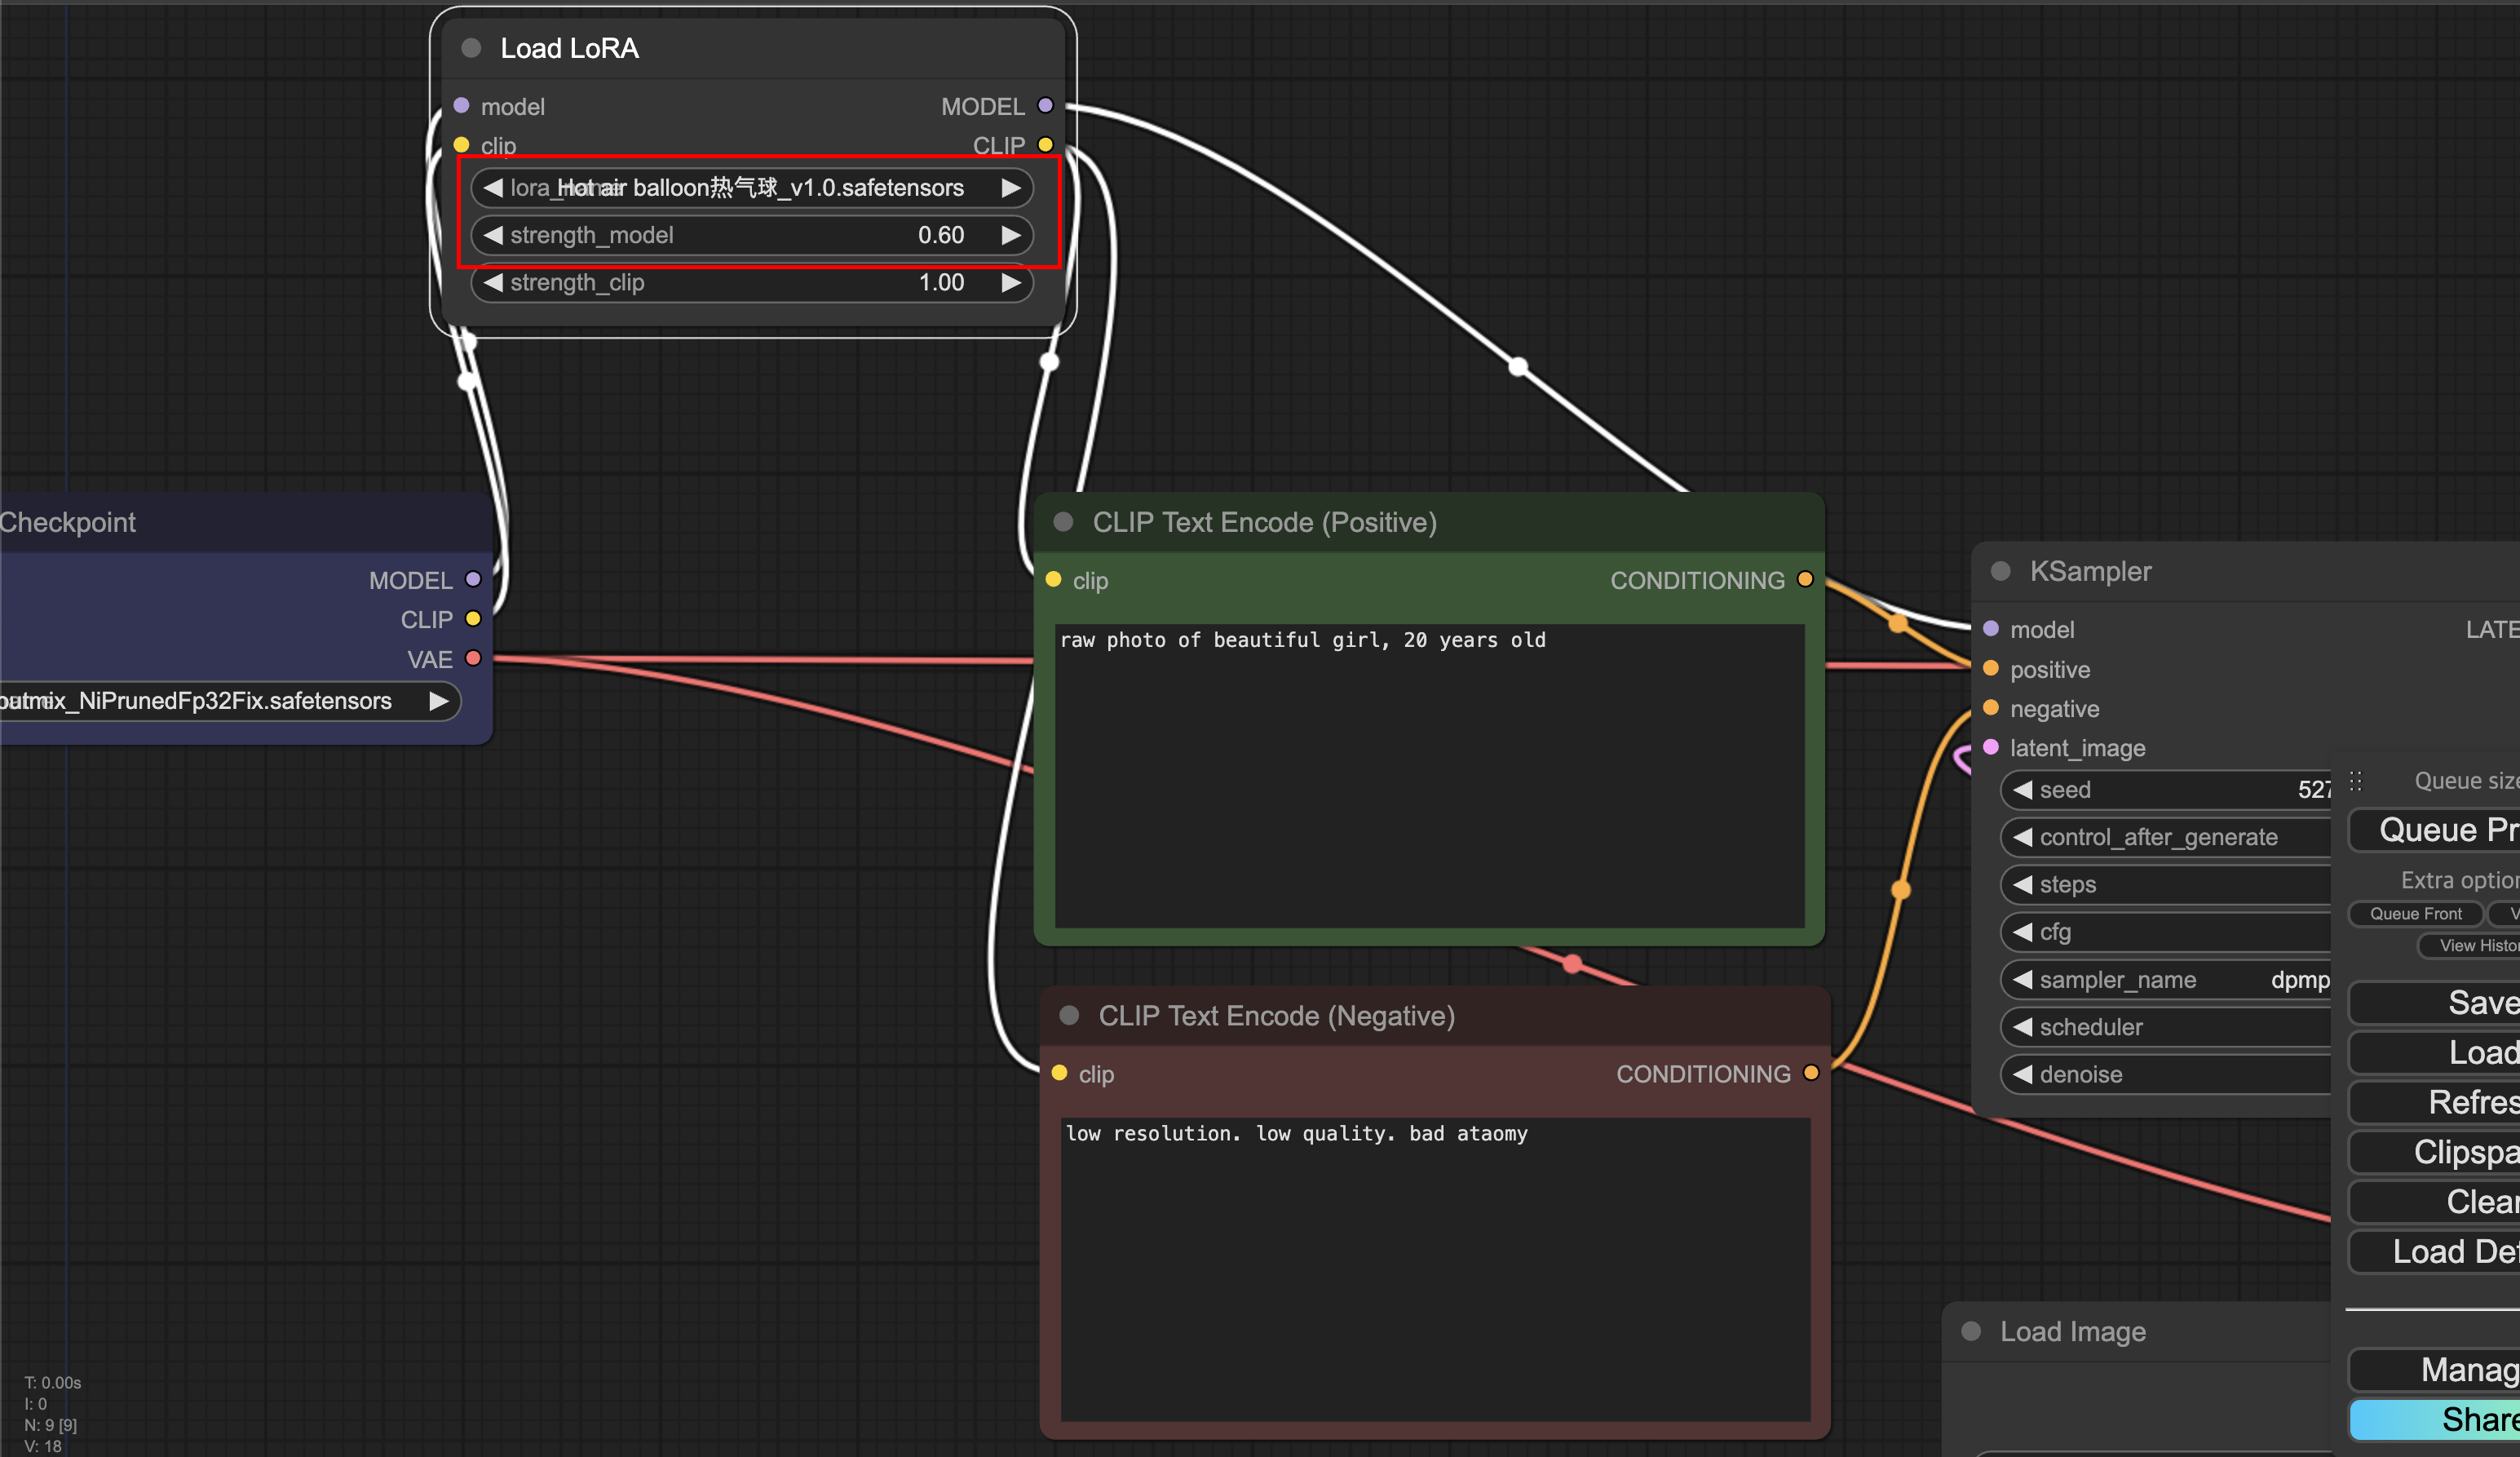
Task: Collapse the Load LoRA node dot
Action: click(471, 48)
